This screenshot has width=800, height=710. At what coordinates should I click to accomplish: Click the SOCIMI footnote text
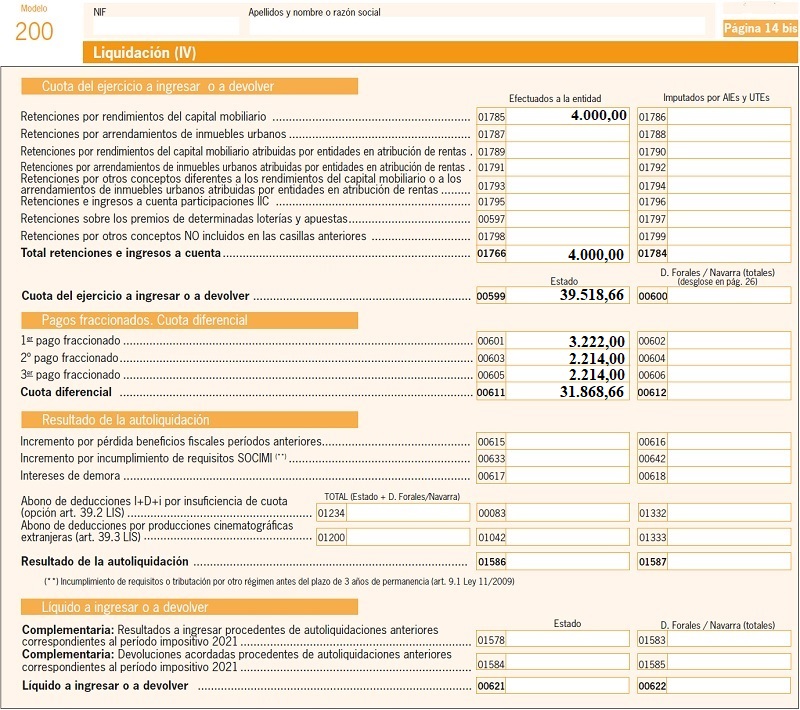coord(279,581)
